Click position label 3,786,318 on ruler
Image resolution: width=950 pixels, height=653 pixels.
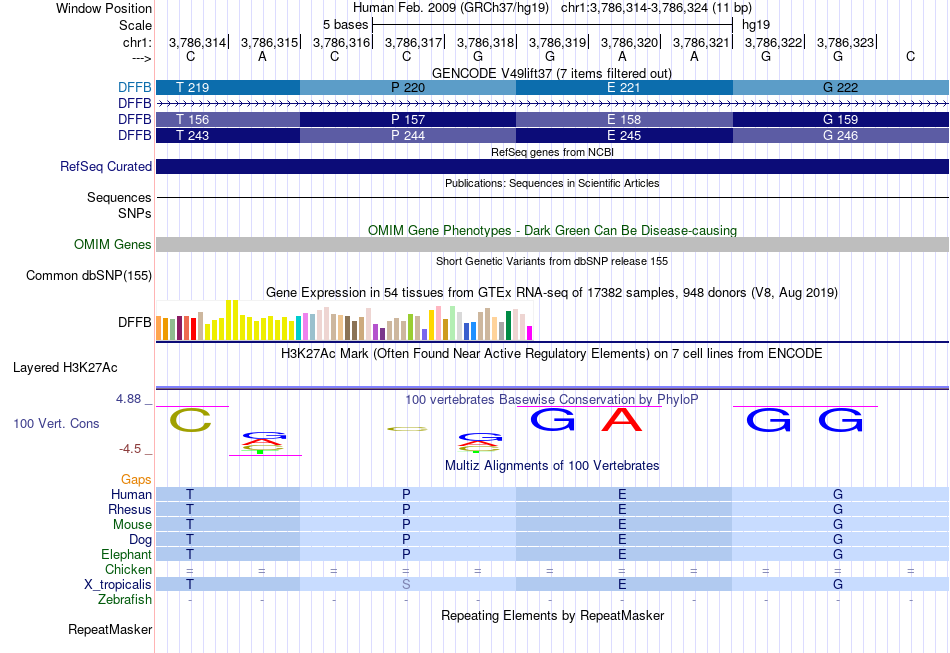pyautogui.click(x=485, y=42)
